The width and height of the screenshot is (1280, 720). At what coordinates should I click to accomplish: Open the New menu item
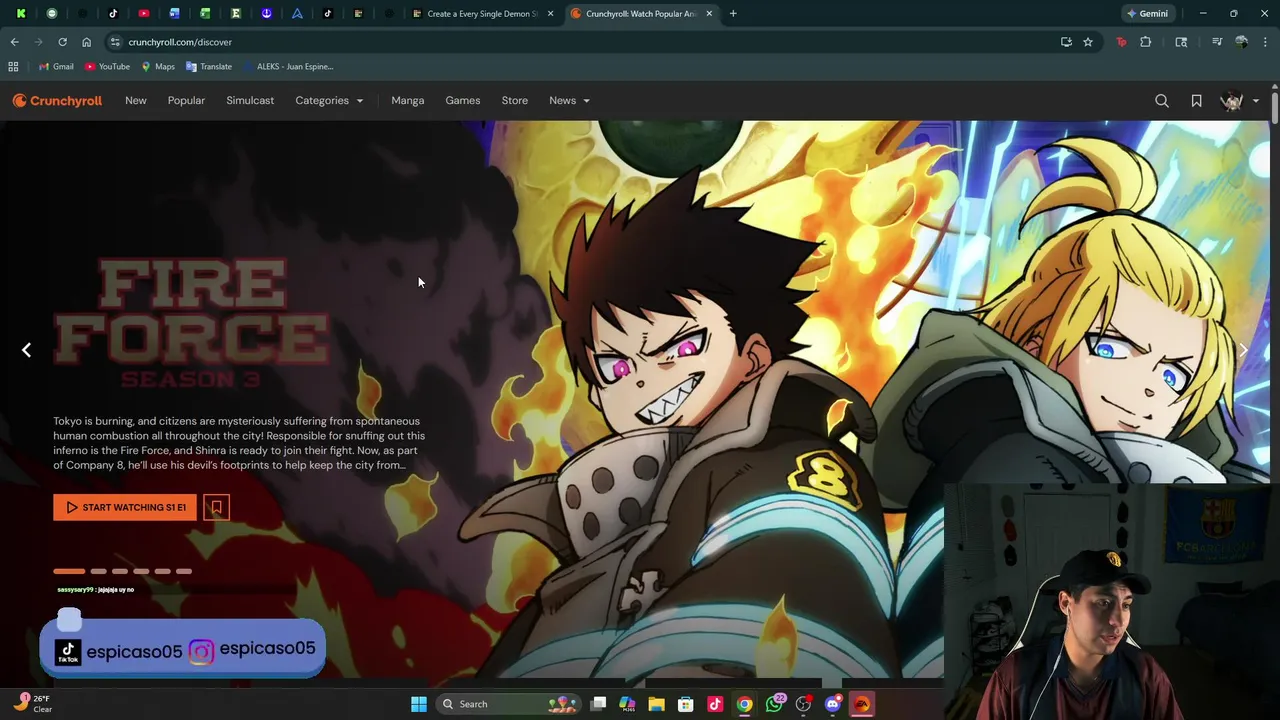136,100
